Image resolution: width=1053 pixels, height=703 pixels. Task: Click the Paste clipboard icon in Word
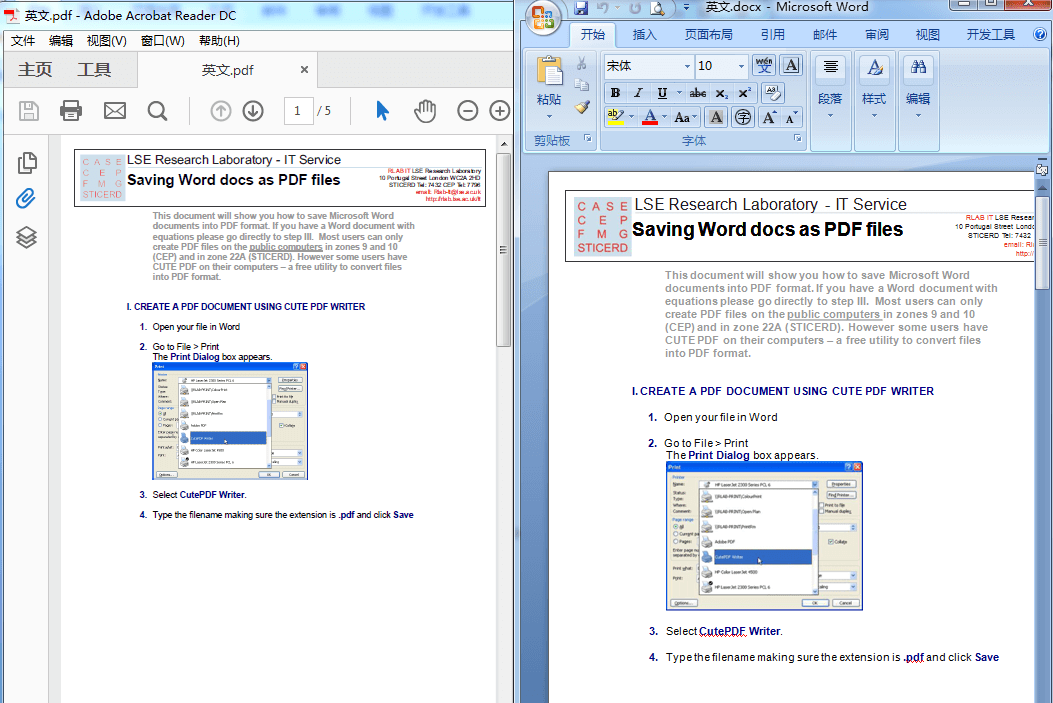(549, 72)
